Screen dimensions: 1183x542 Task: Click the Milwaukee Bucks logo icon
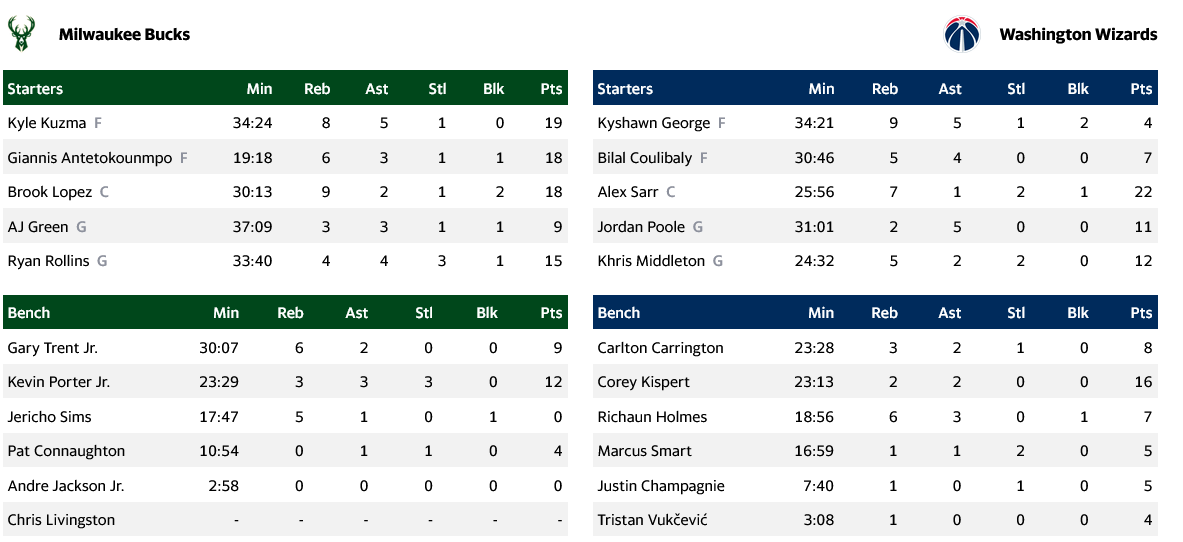point(20,34)
